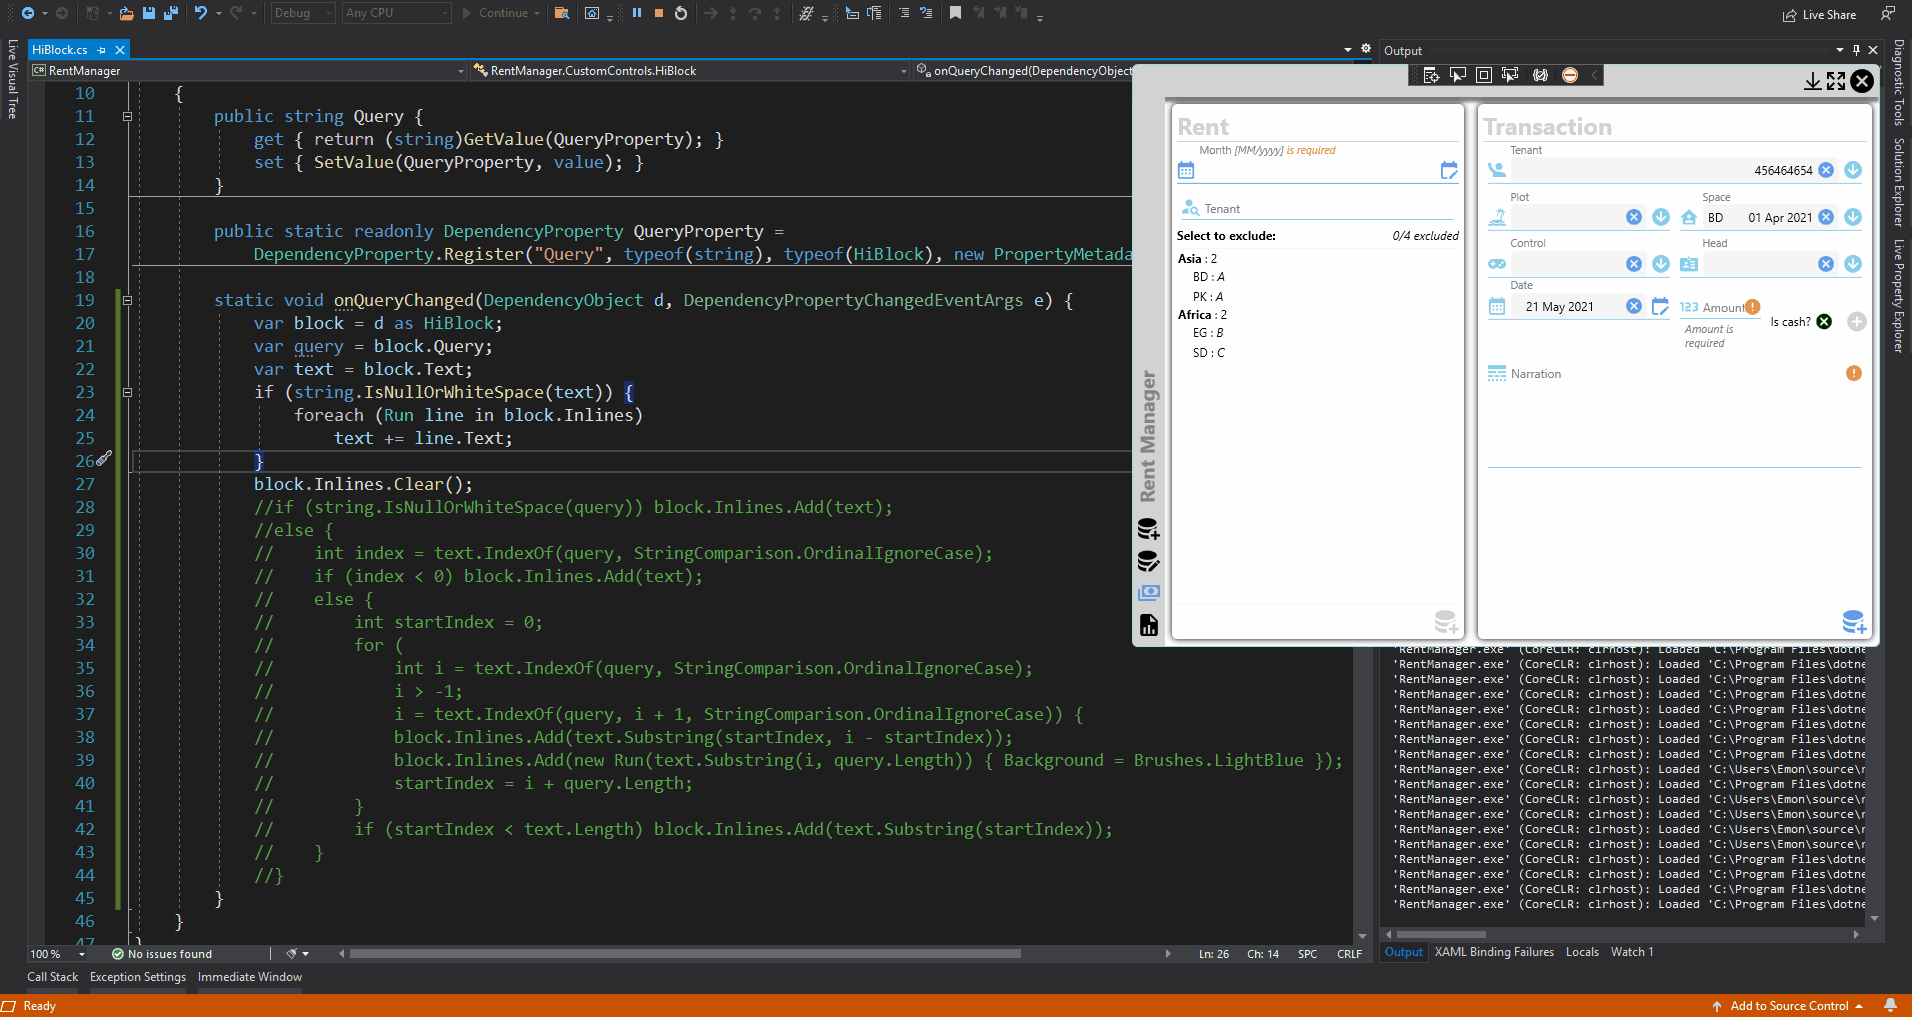Open the RentManager.CustomControls.HiBlock type dropdown
This screenshot has height=1017, width=1912.
tap(690, 70)
